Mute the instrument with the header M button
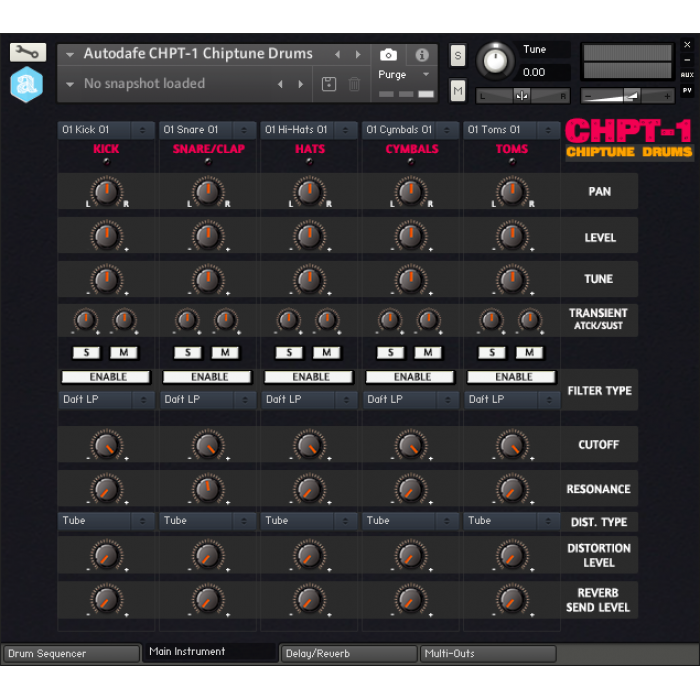Screen dimensions: 700x700 (x=458, y=91)
